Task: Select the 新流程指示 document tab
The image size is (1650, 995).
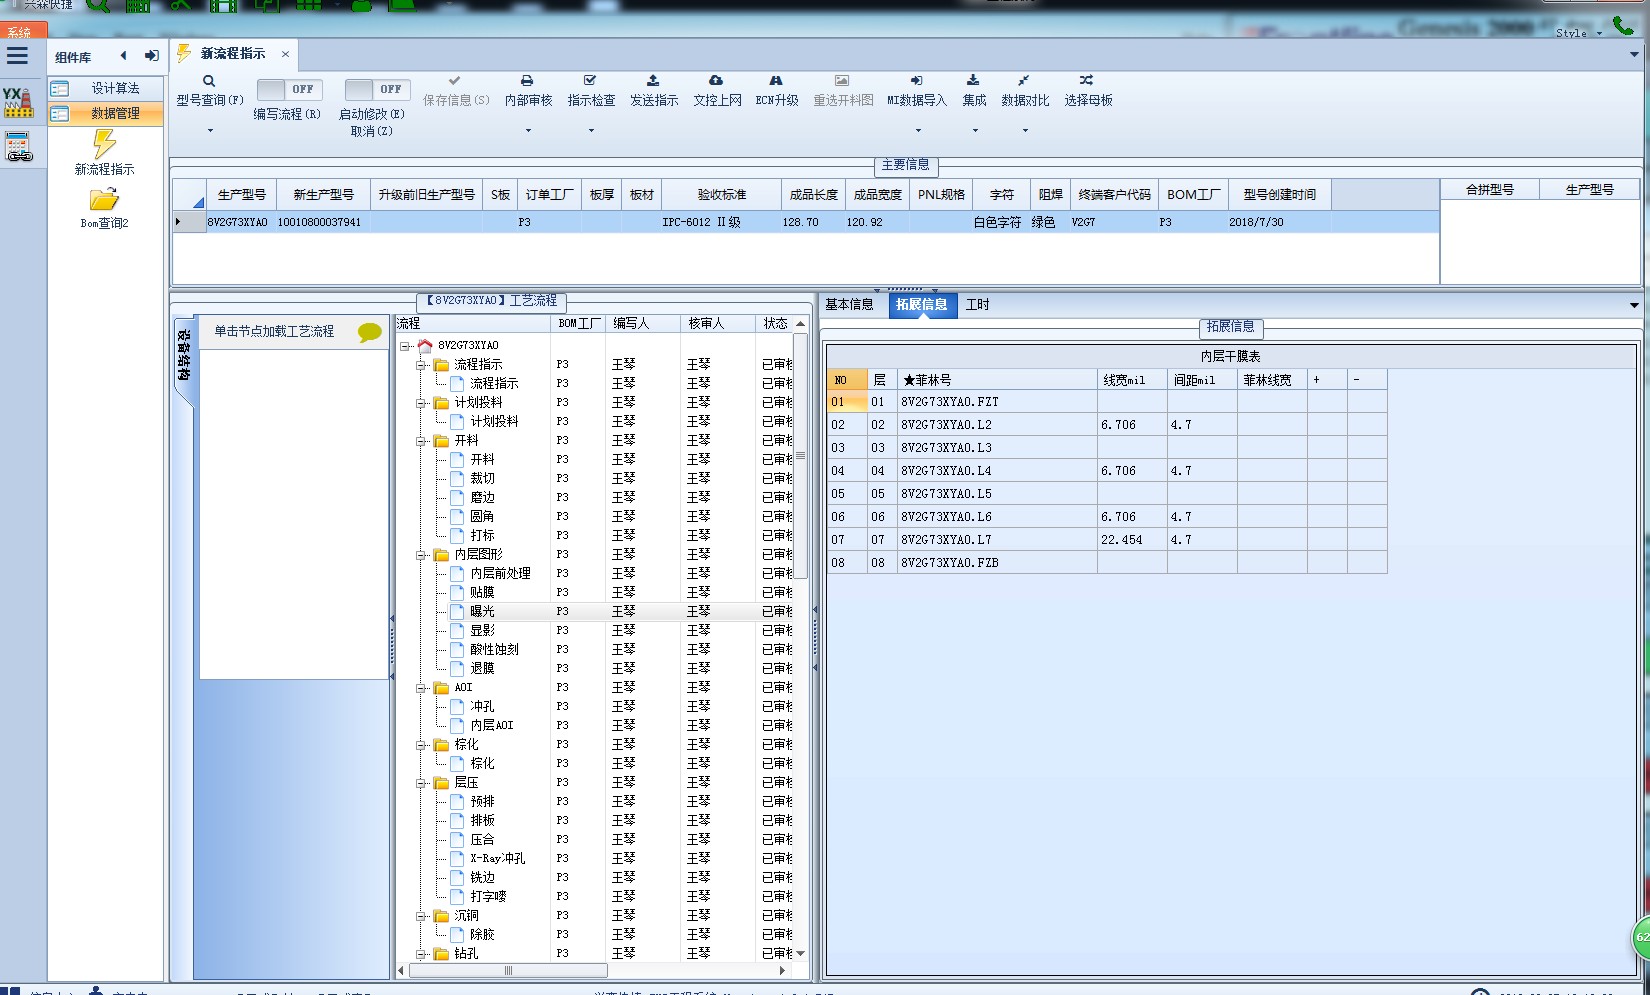Action: point(232,54)
